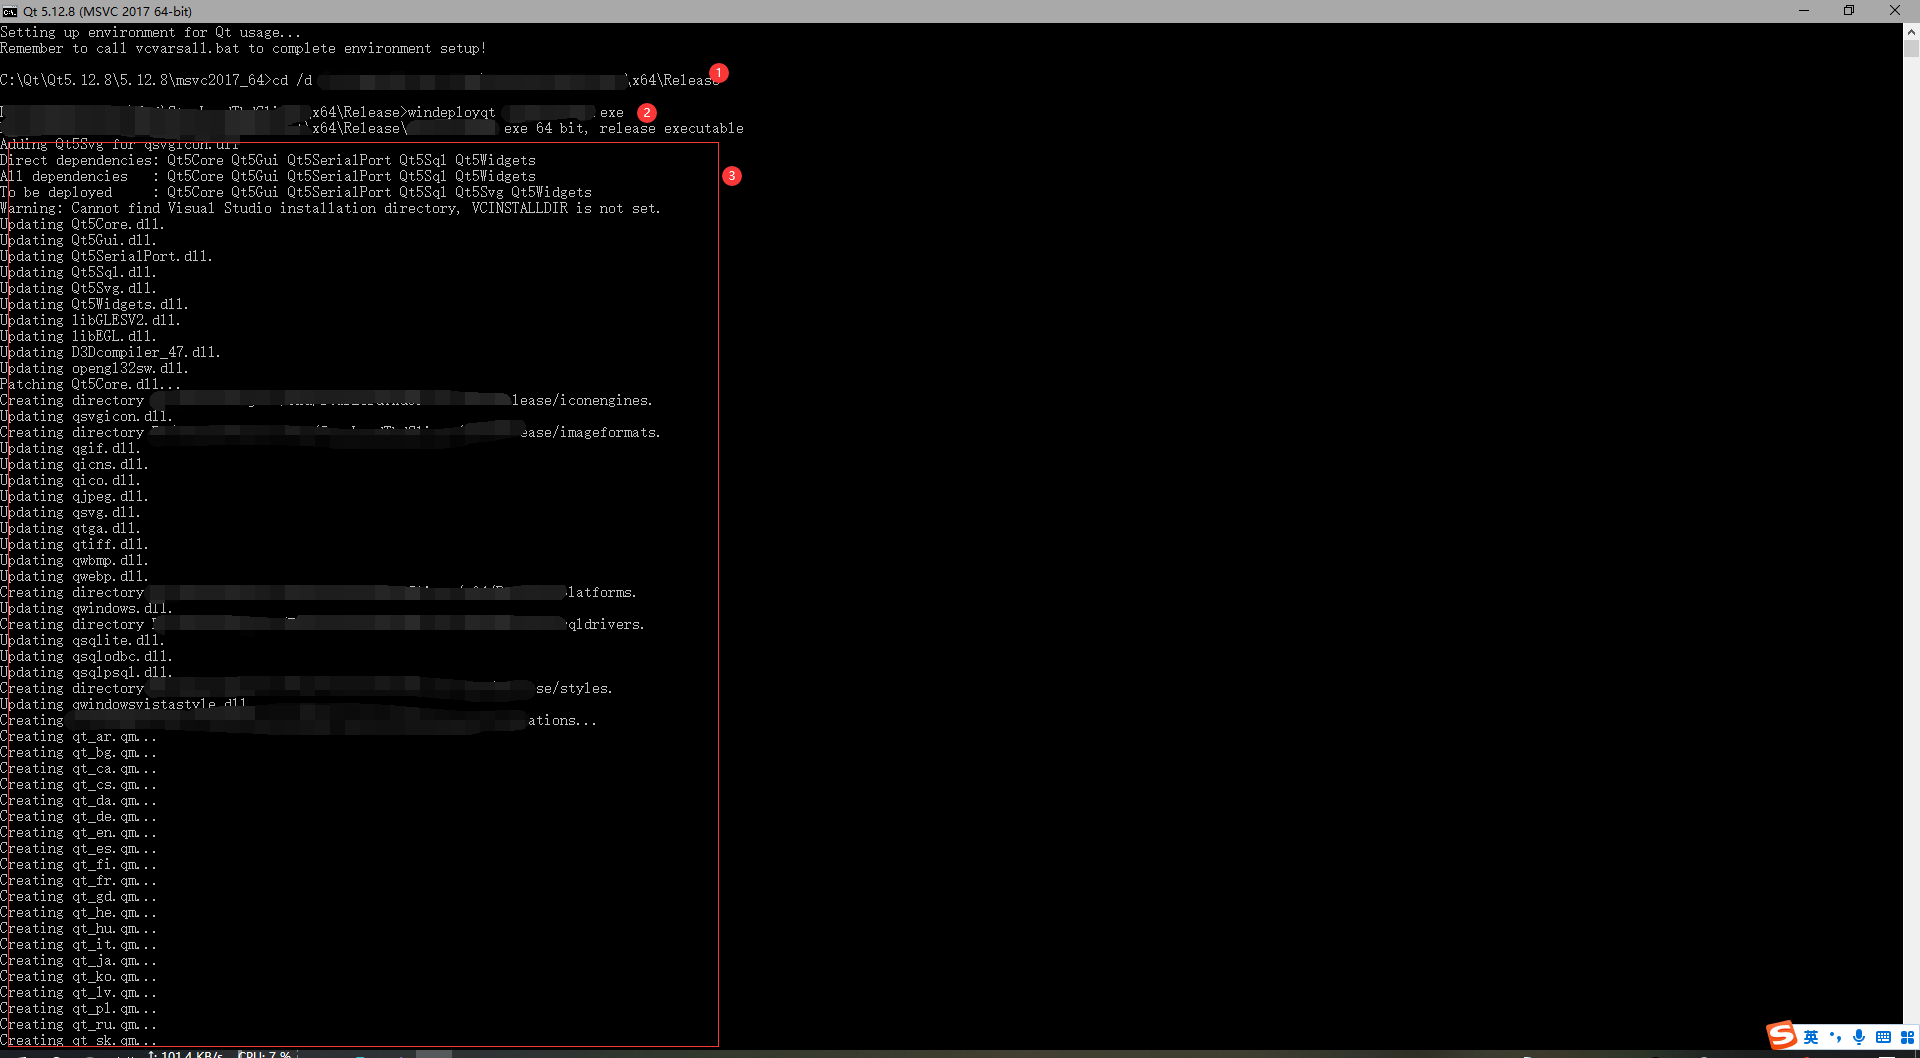1920x1058 pixels.
Task: Click the 'Updating qtga.dll.' line
Action: (70, 529)
